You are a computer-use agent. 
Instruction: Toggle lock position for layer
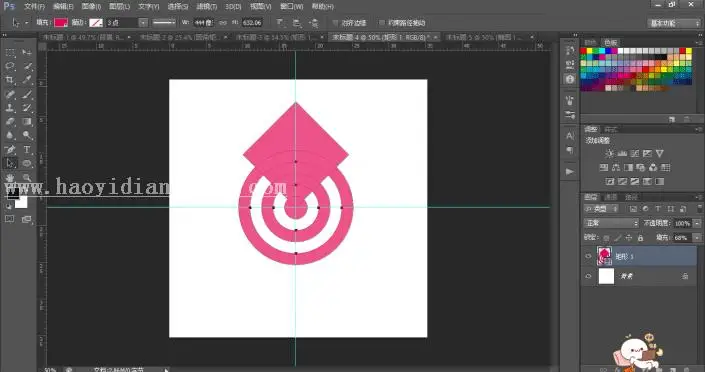pos(629,238)
